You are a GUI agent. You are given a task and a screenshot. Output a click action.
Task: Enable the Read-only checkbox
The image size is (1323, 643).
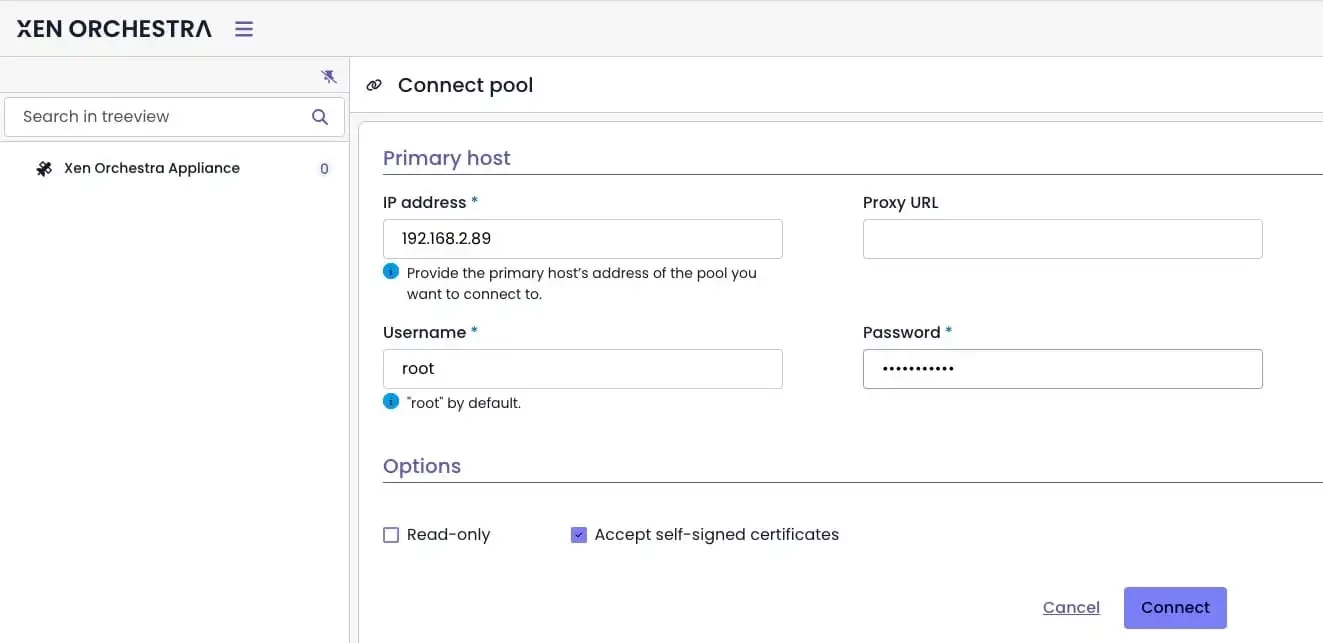point(391,535)
